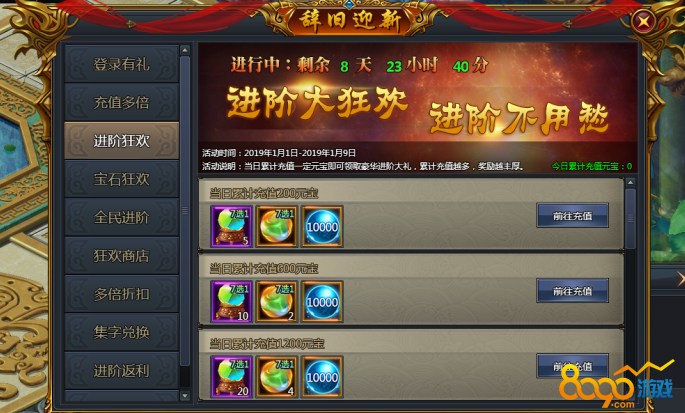Click 前往充值 button for 200元宝 tier

coord(572,215)
